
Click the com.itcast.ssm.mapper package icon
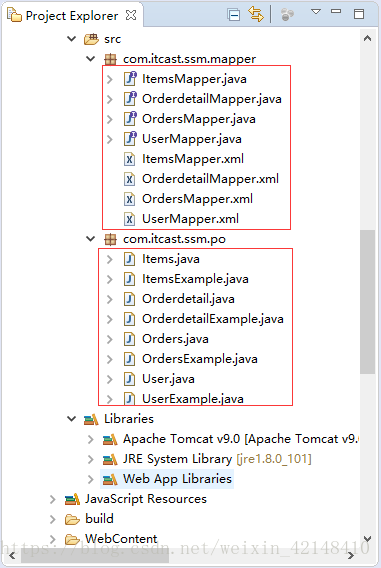tap(110, 59)
